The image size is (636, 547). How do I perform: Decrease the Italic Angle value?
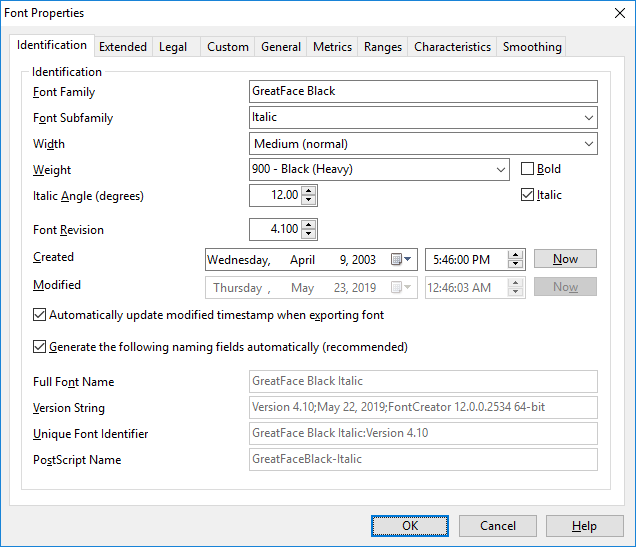[x=309, y=201]
